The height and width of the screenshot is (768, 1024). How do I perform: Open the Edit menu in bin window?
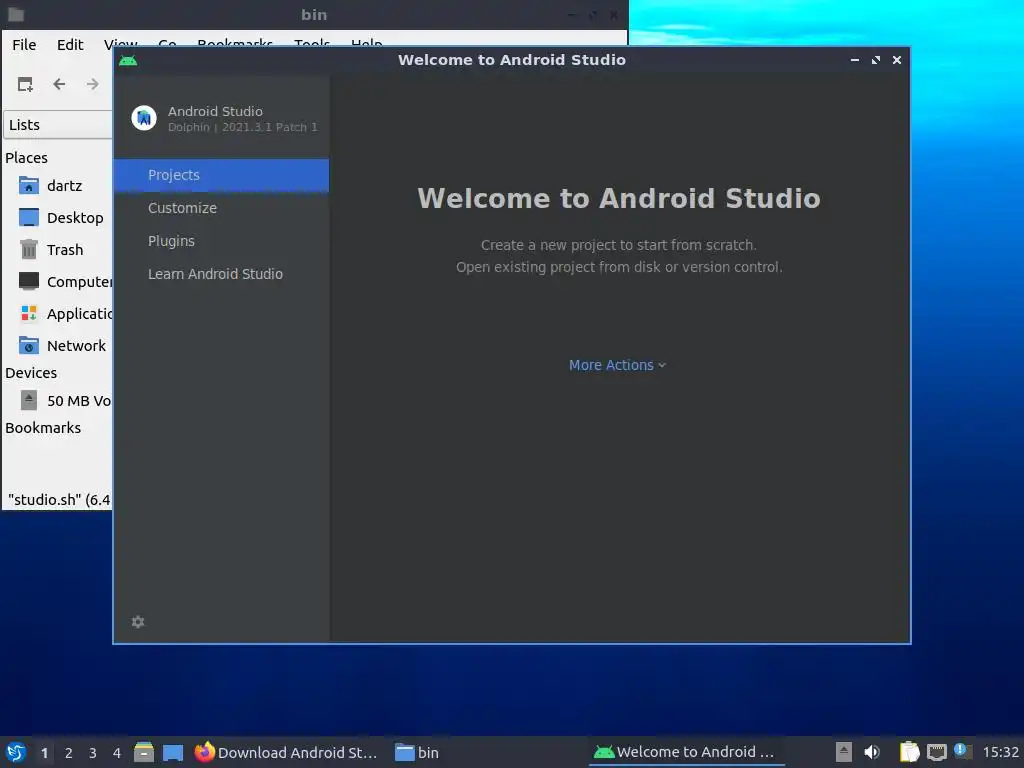pos(70,44)
